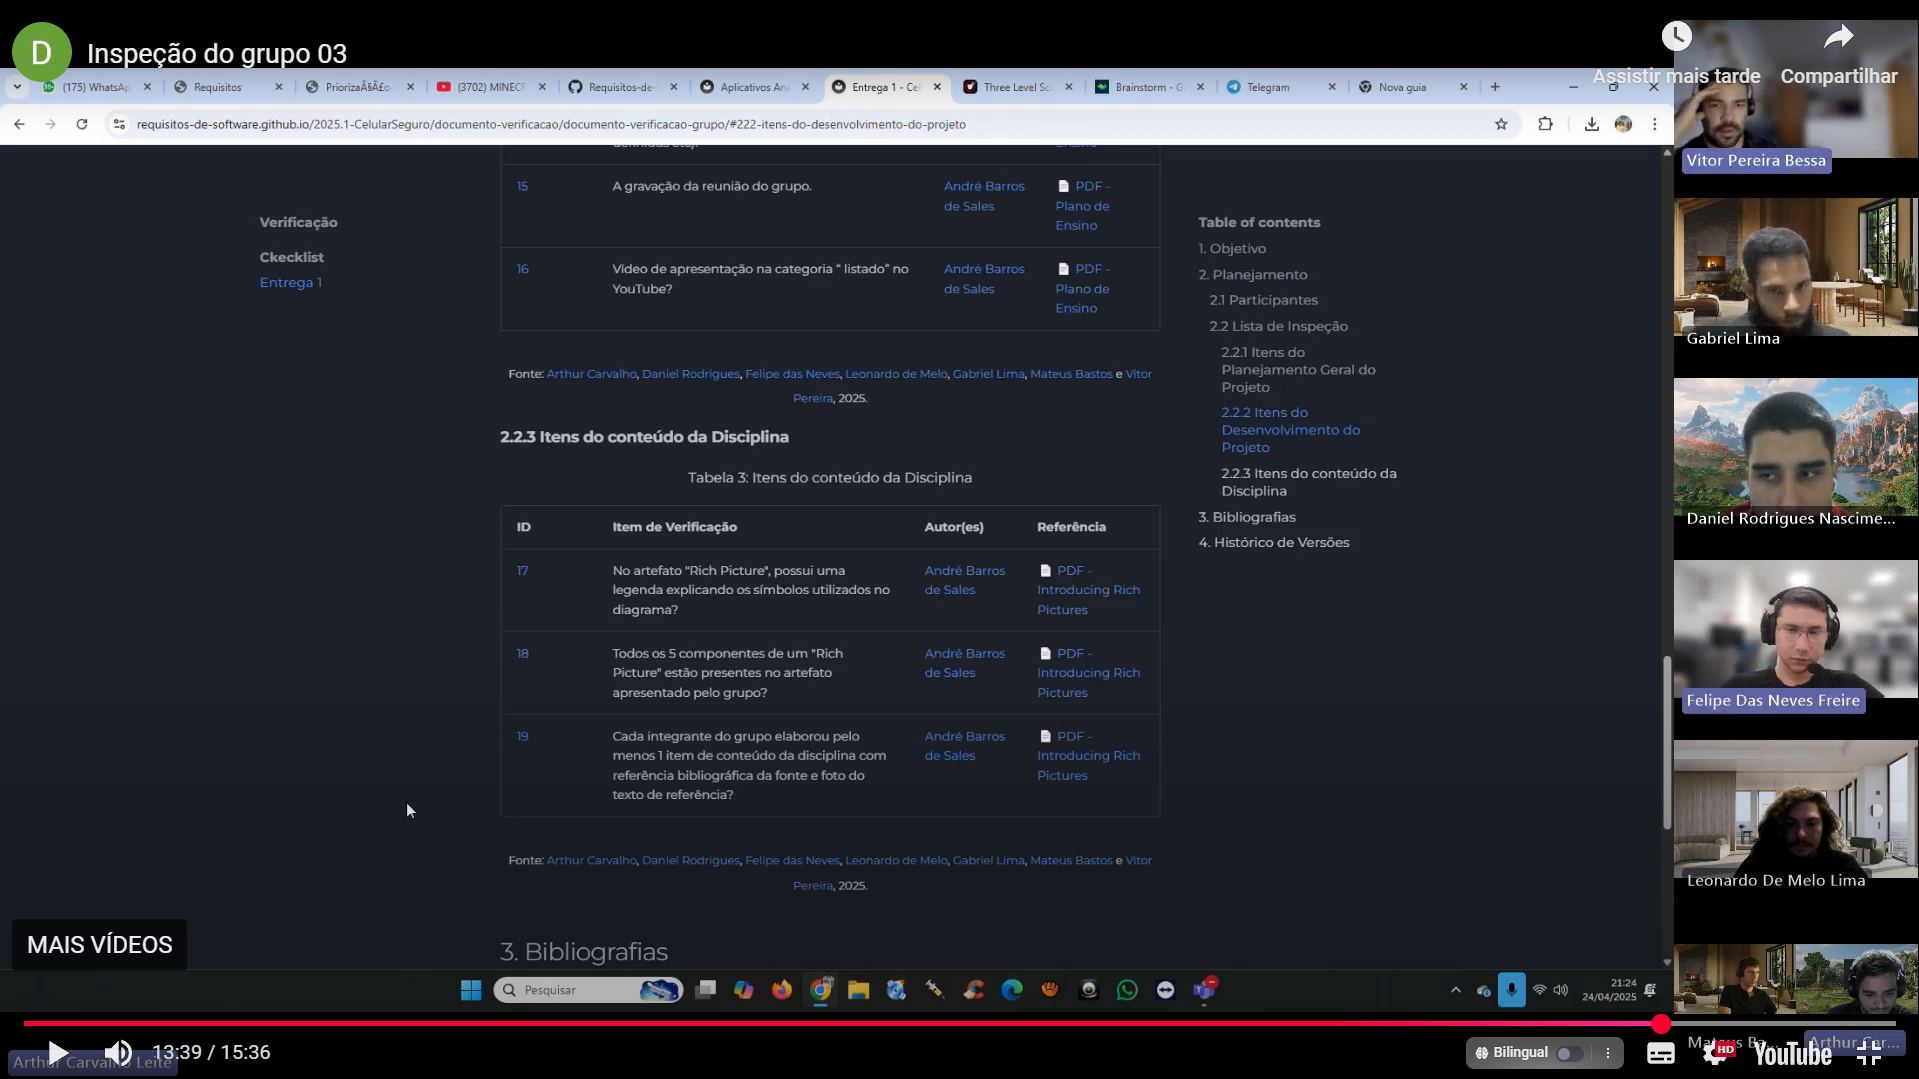Click author André Barros de Sales on row 15
Viewport: 1919px width, 1079px height.
(x=984, y=196)
